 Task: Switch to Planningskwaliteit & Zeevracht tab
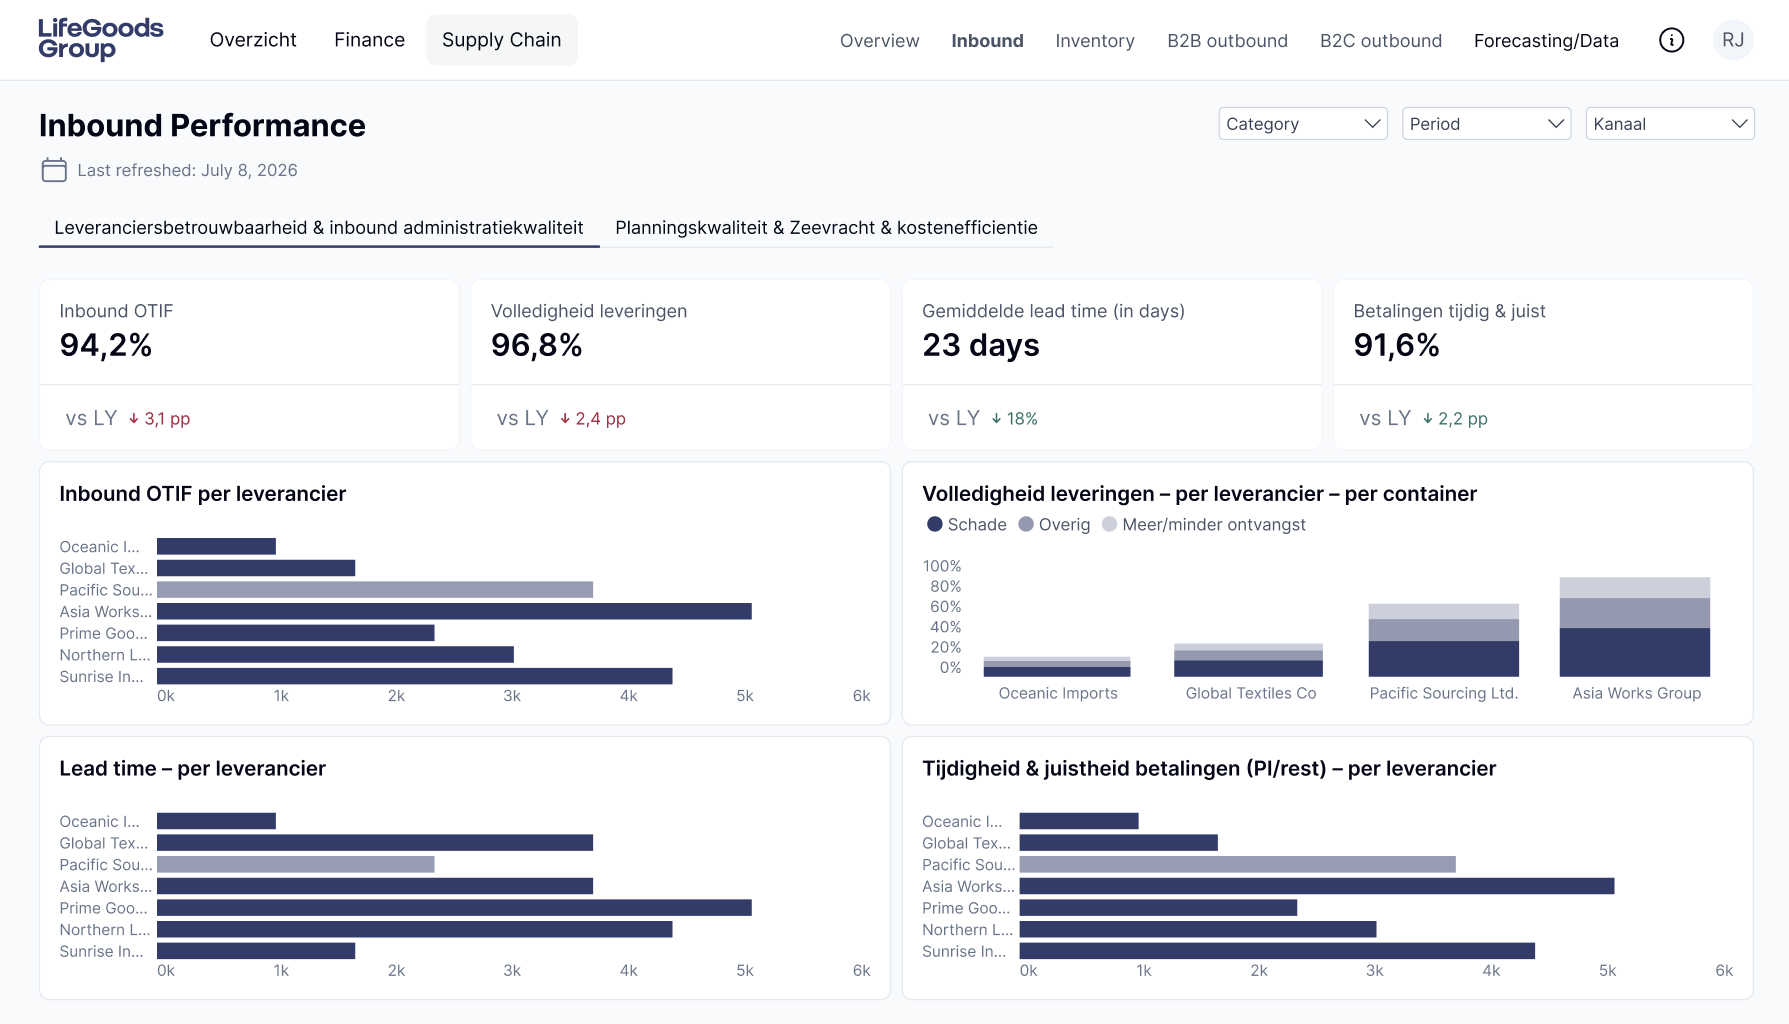(826, 228)
